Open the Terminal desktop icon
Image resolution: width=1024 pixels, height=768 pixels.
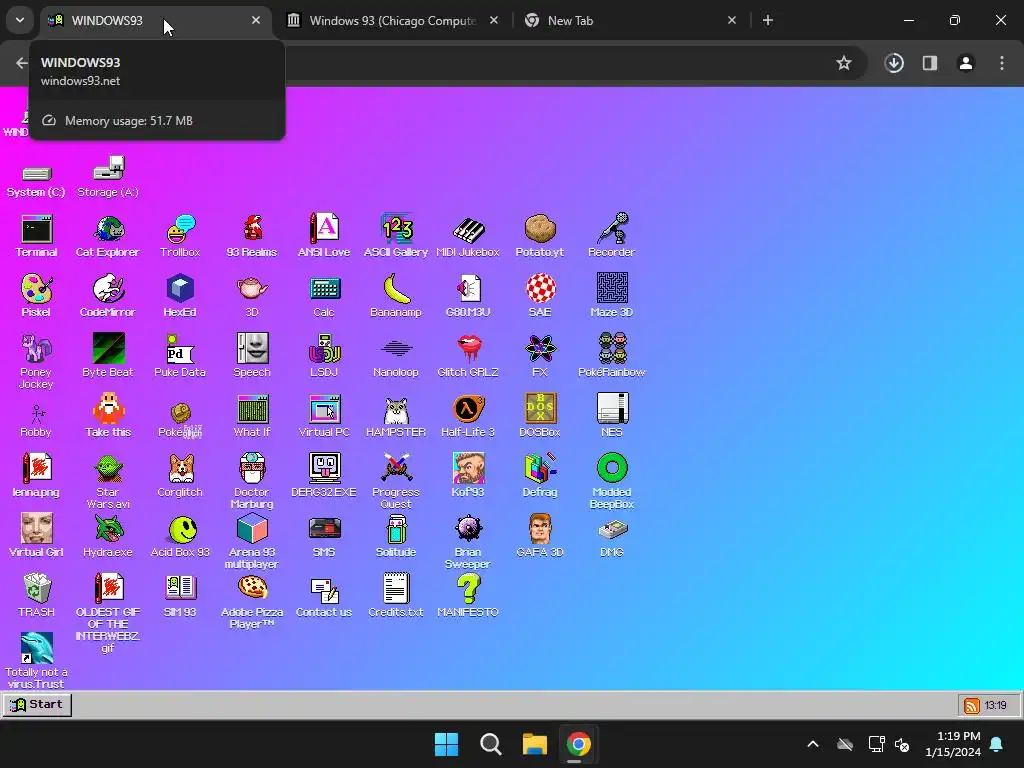click(x=37, y=236)
